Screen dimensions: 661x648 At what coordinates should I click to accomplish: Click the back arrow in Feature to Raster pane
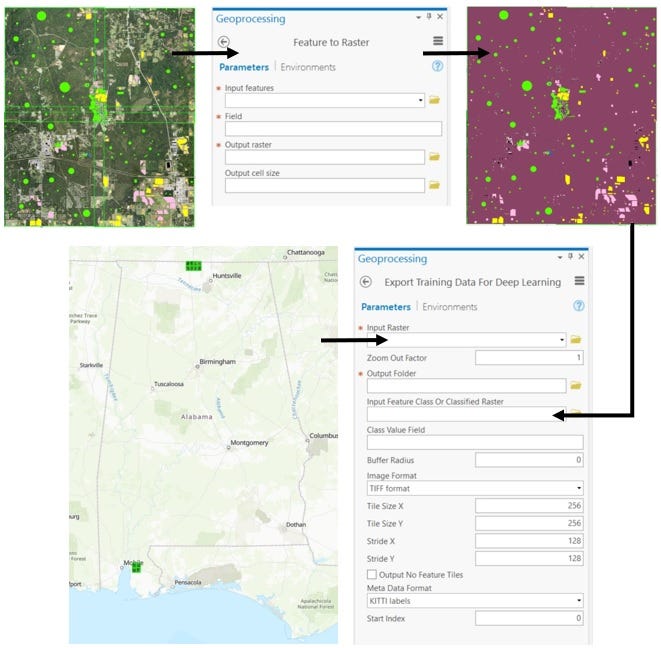click(x=223, y=42)
